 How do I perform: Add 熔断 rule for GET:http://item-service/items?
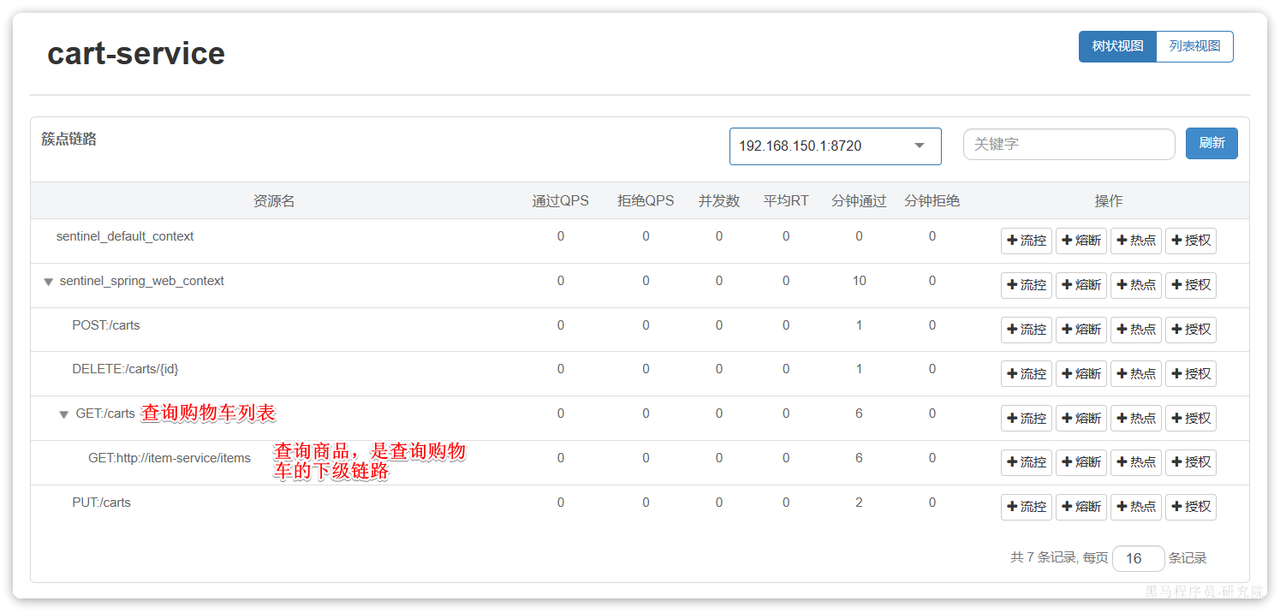tap(1081, 462)
